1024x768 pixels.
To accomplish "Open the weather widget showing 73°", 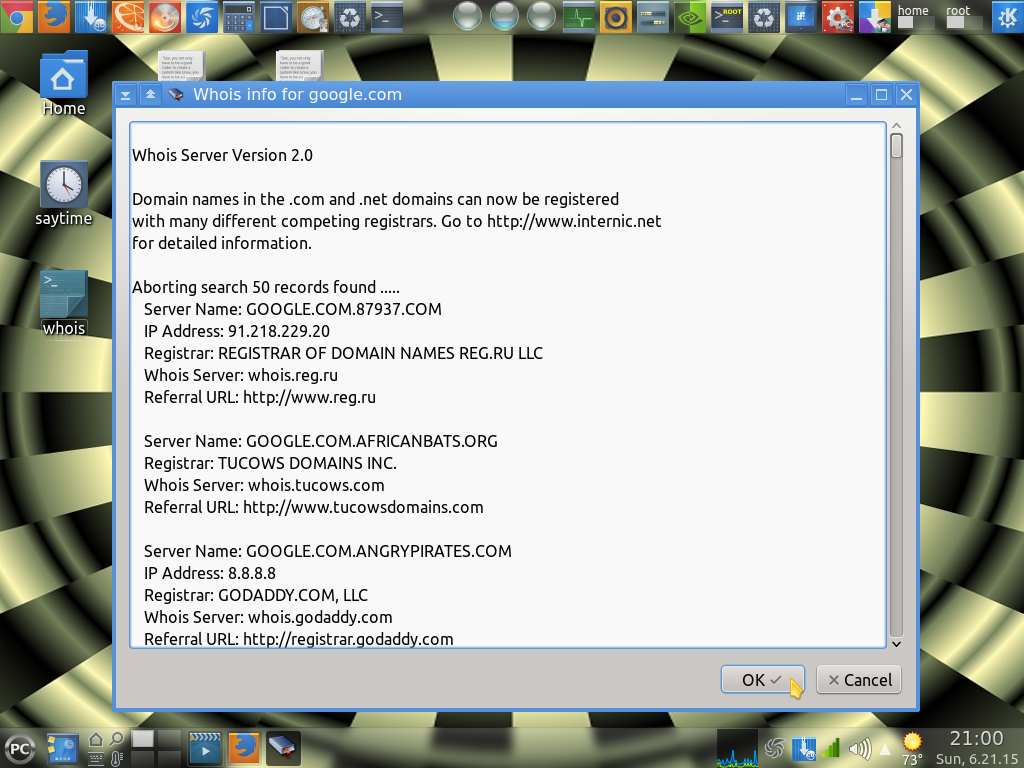I will (x=912, y=748).
